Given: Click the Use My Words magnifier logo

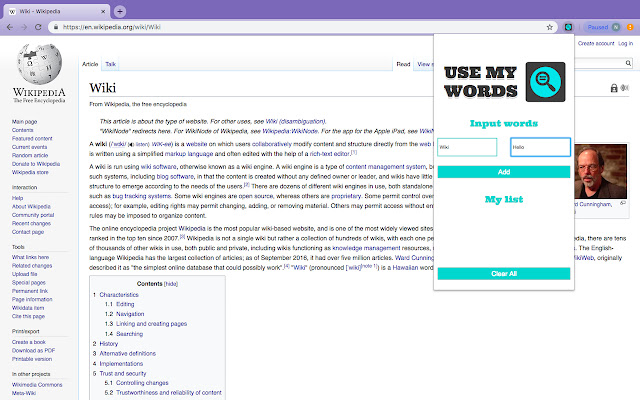Looking at the screenshot, I should [545, 82].
